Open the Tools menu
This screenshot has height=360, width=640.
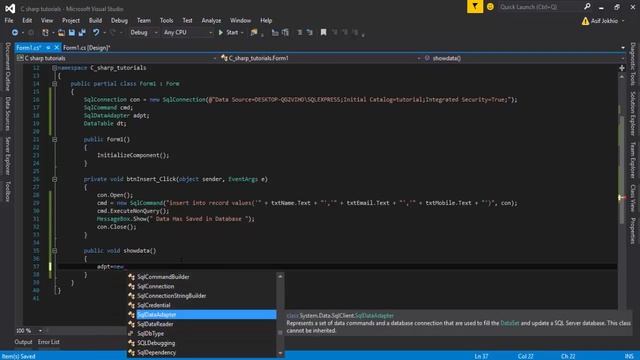[167, 20]
